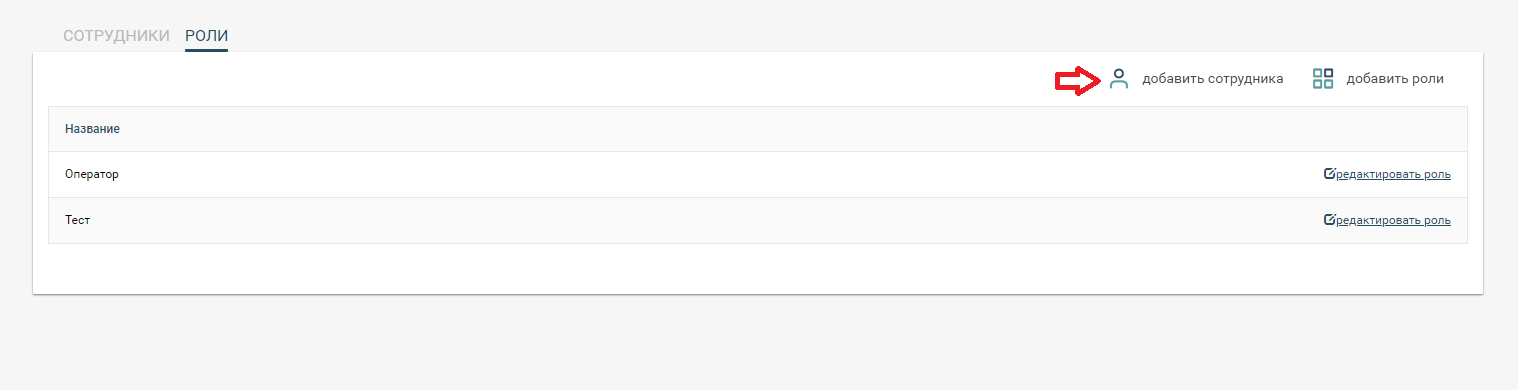Click the person icon for adding employee
Viewport: 1518px width, 390px height.
click(1119, 79)
